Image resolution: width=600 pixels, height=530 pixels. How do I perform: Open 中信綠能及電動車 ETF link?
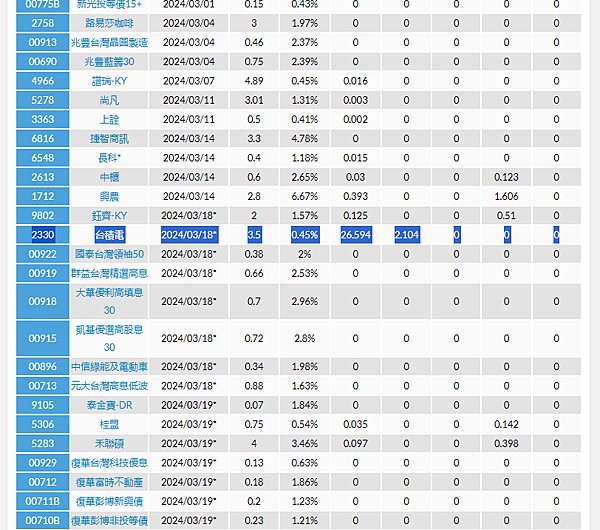tap(109, 367)
